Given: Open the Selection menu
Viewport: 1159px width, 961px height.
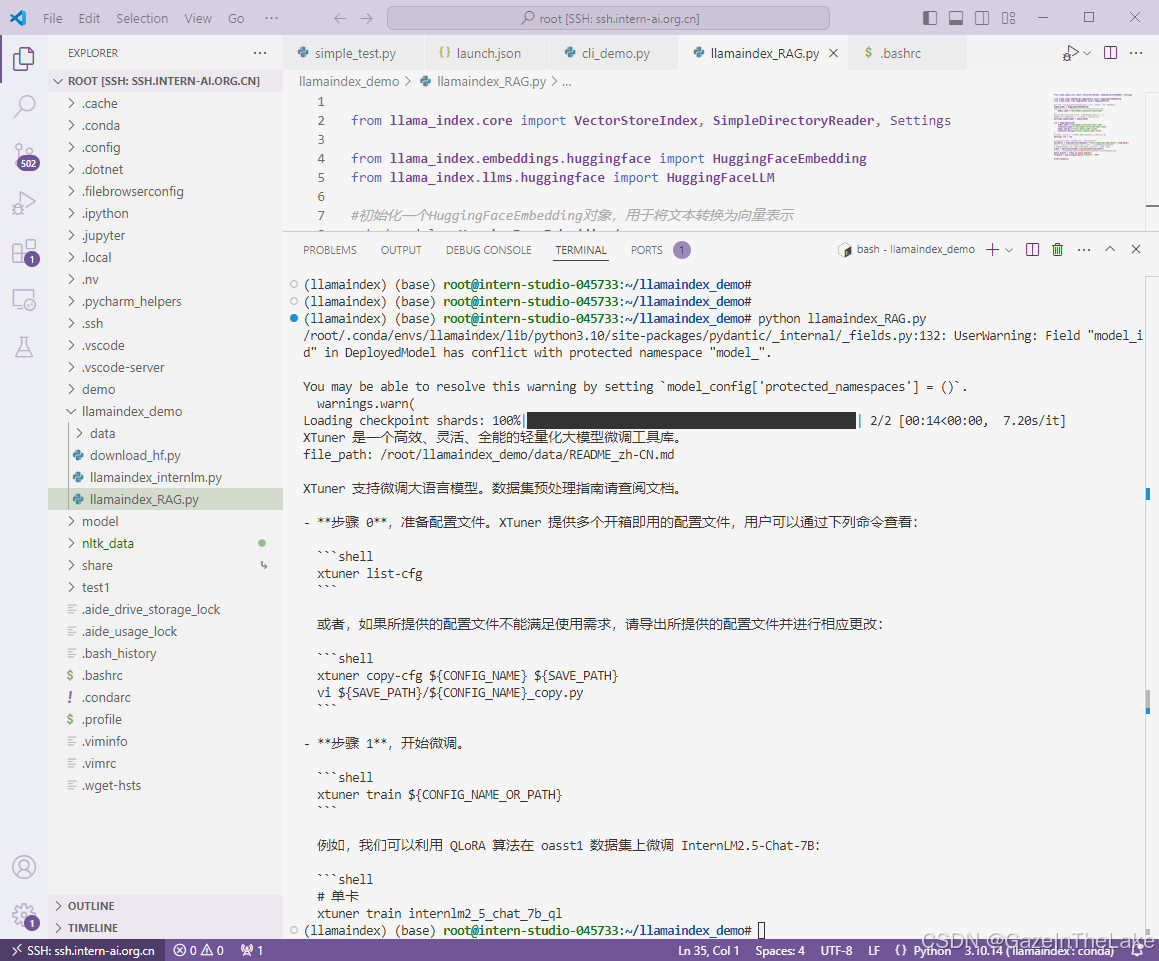Looking at the screenshot, I should [141, 17].
